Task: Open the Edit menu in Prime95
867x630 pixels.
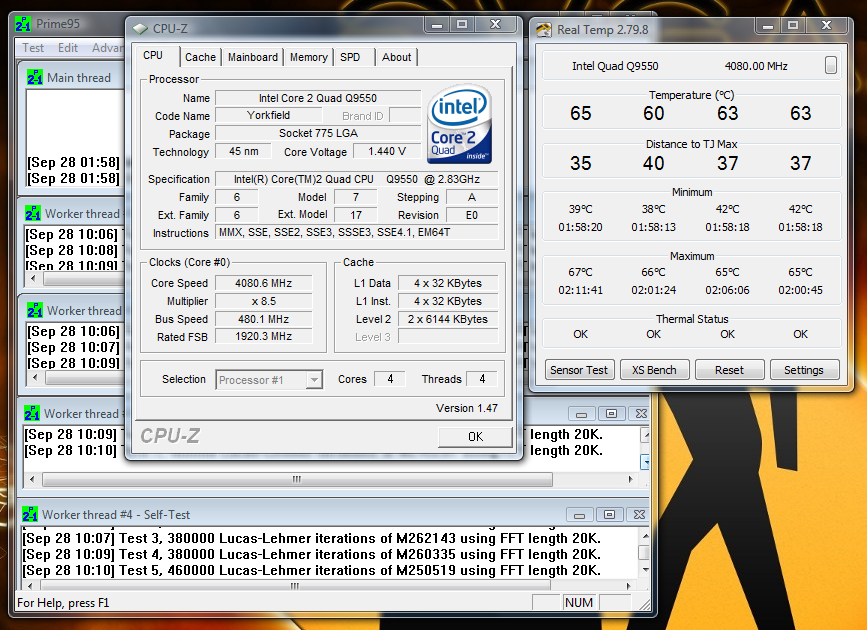Action: point(67,48)
